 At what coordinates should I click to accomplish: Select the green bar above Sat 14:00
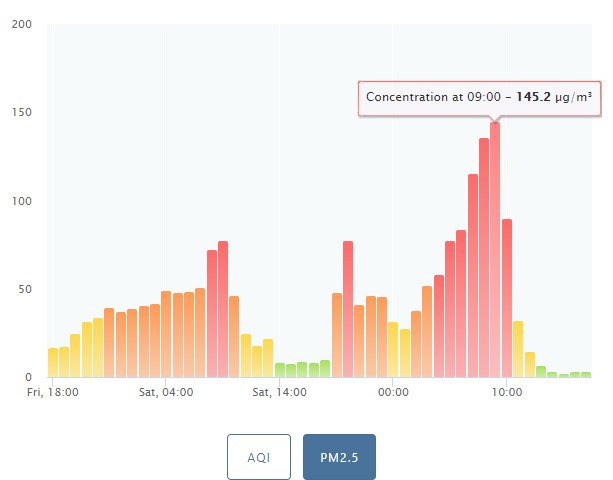pyautogui.click(x=280, y=370)
